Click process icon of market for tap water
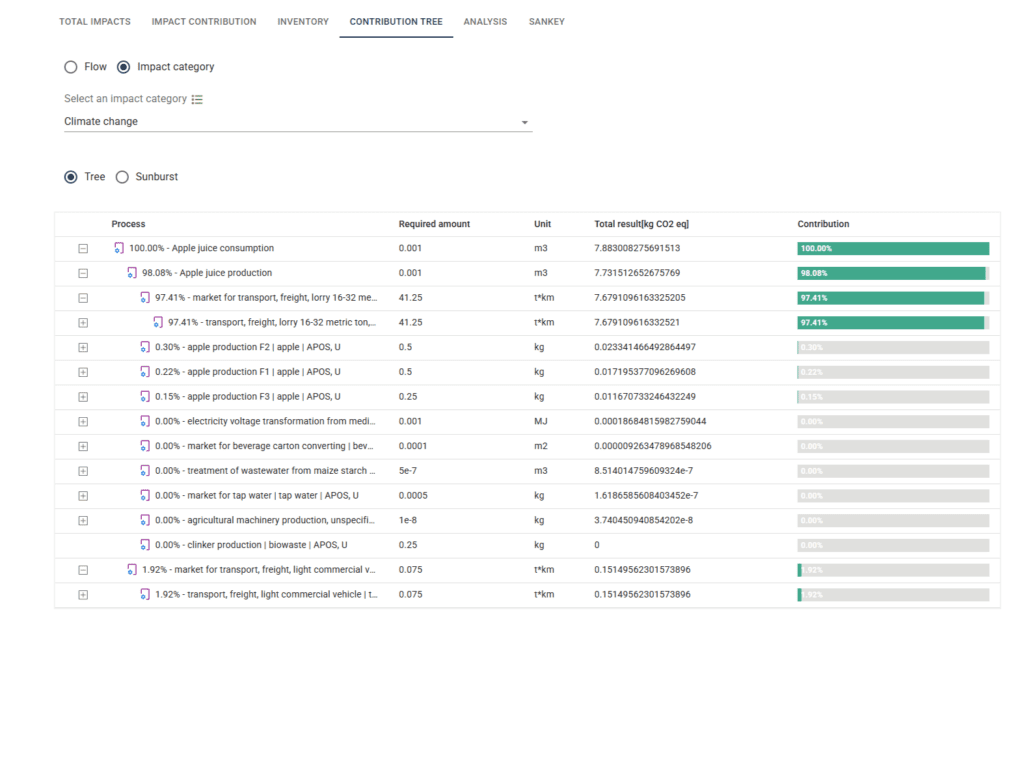Viewport: 1024px width, 768px height. (x=145, y=496)
